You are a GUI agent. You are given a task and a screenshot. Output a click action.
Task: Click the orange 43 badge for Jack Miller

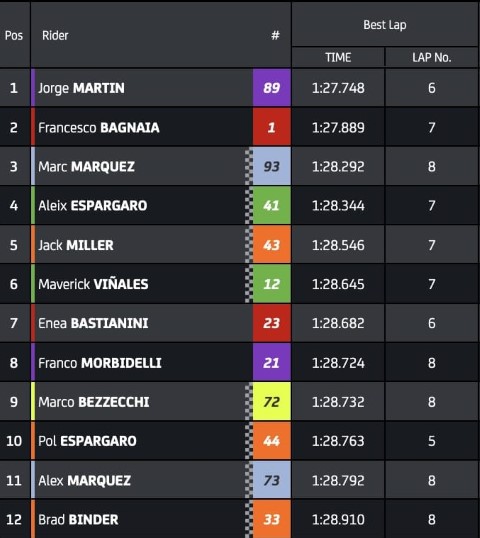[x=272, y=245]
